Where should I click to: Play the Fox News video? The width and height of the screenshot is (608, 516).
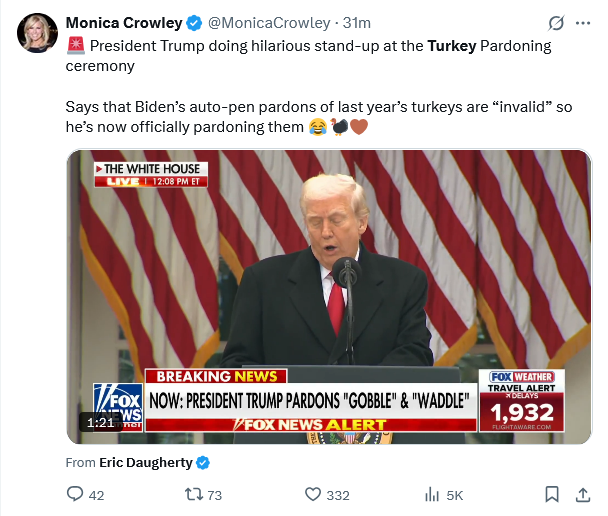pyautogui.click(x=329, y=297)
